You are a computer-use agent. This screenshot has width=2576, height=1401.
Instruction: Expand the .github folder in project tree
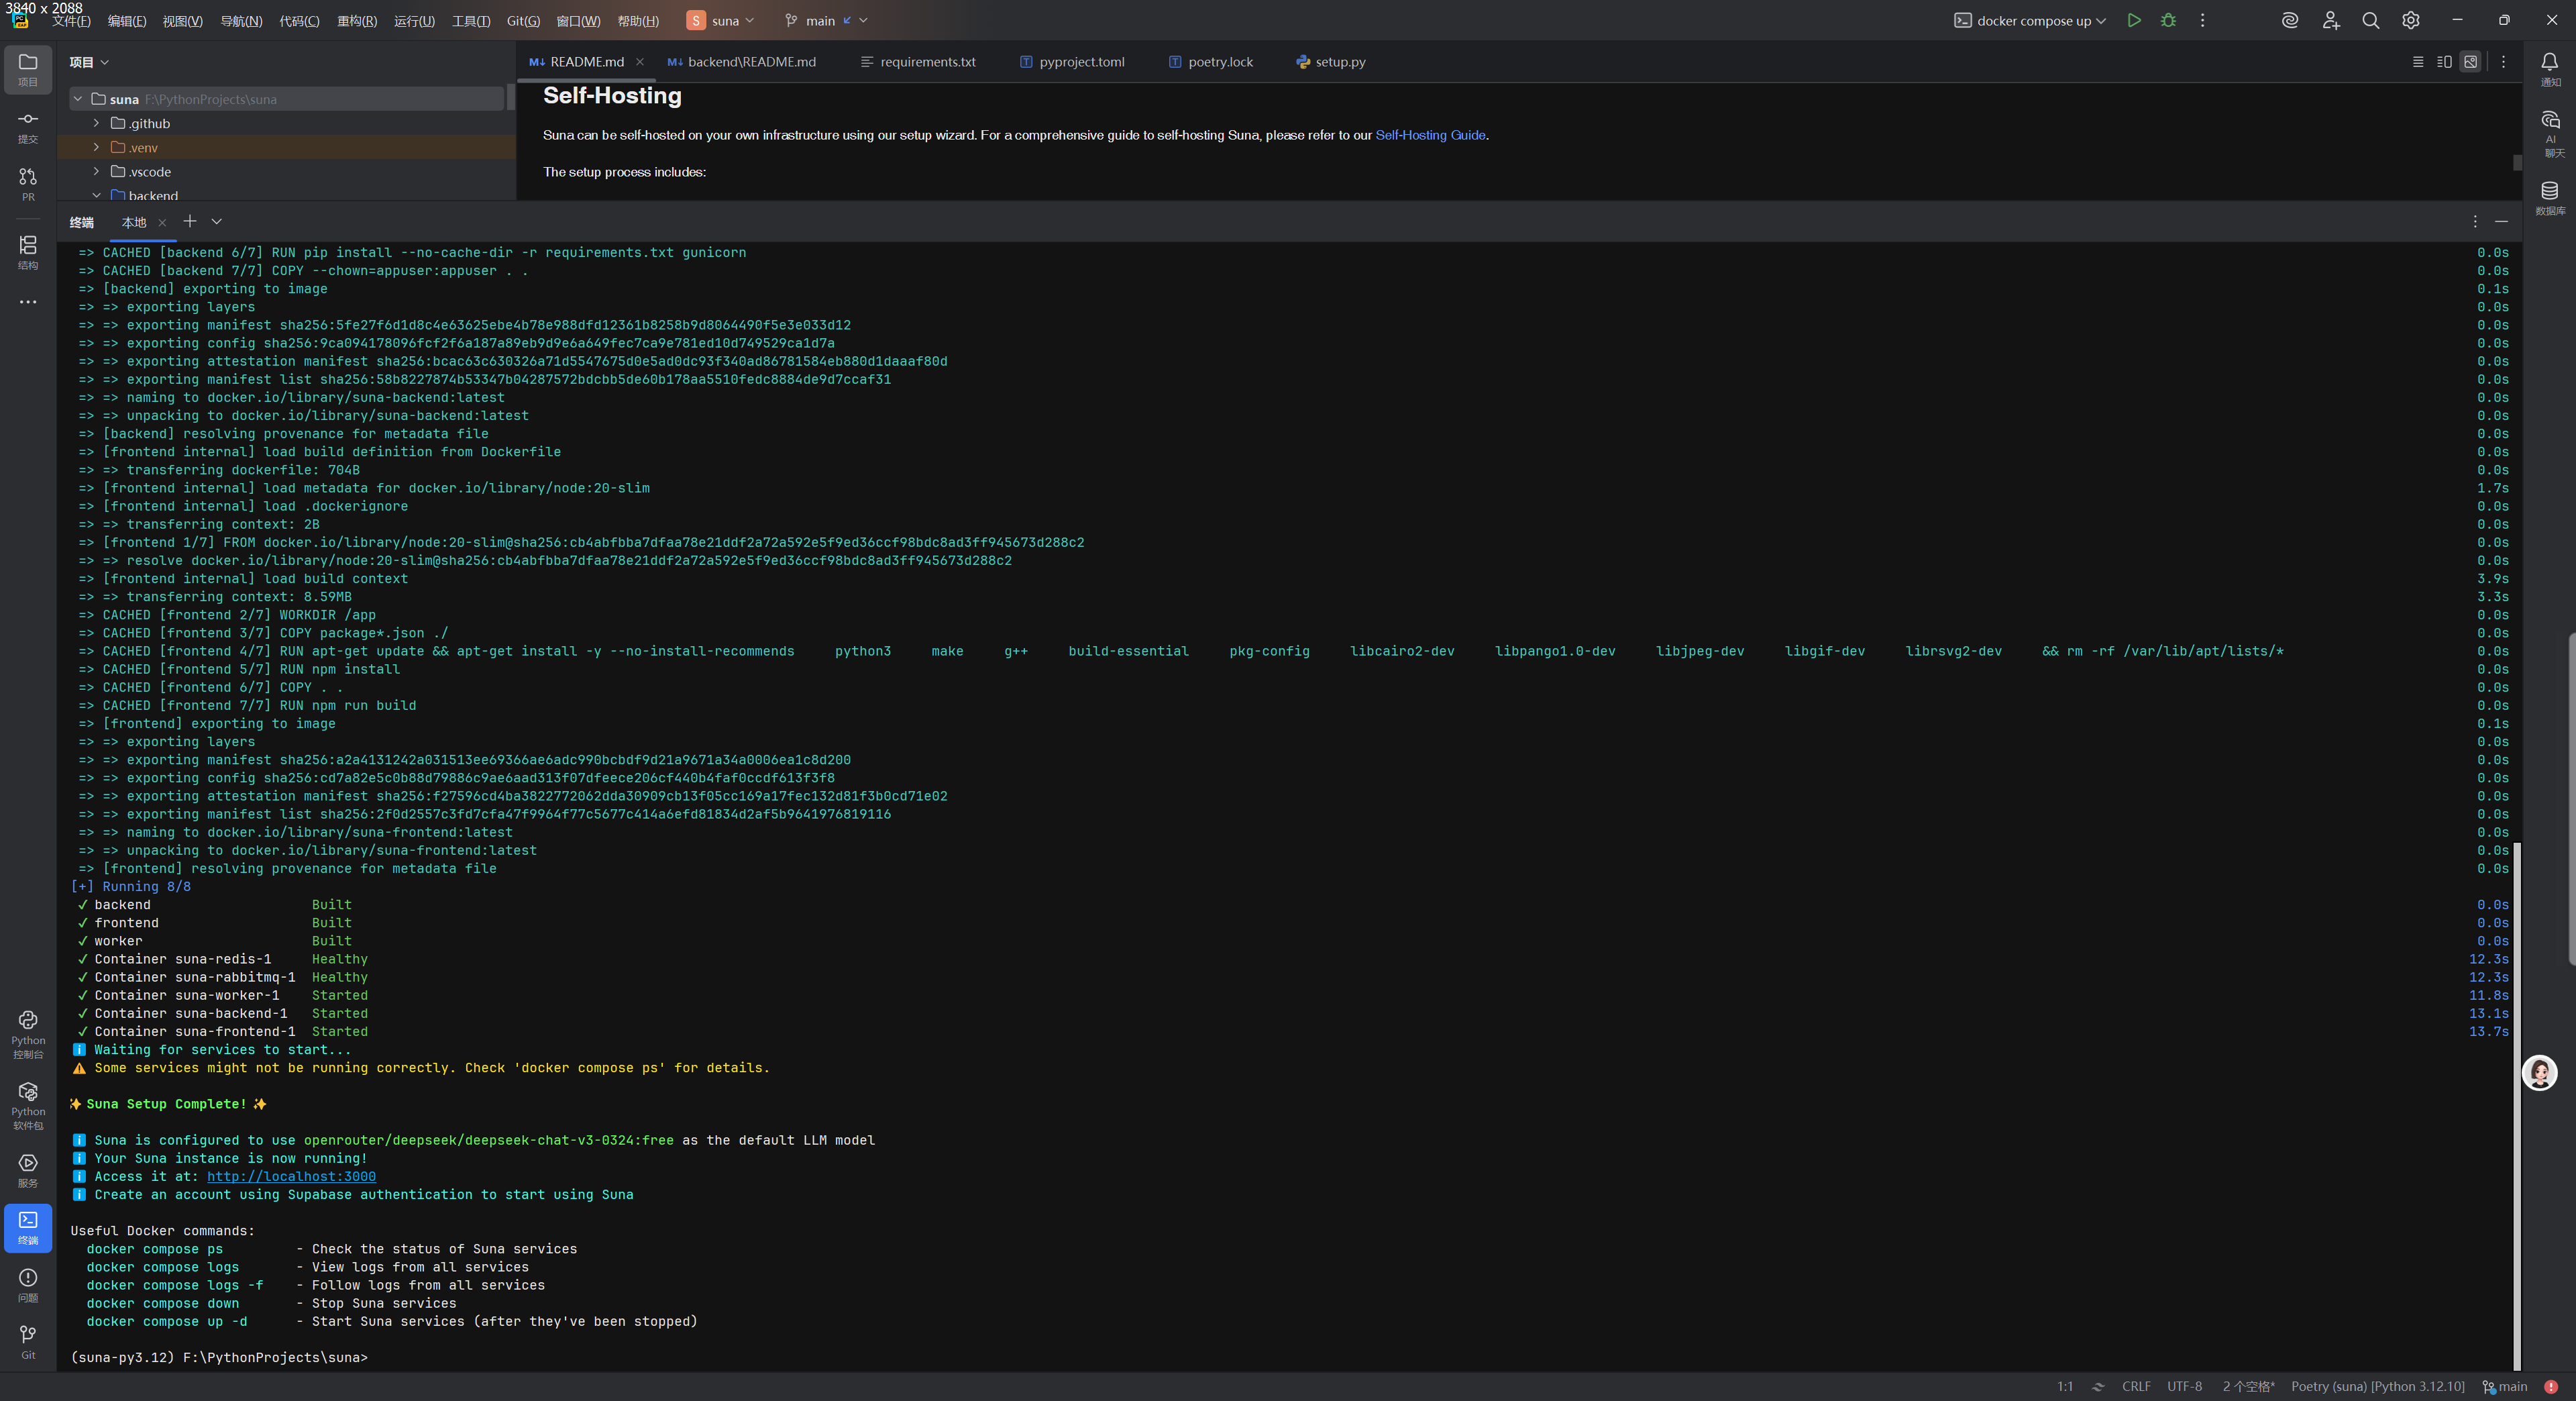coord(96,123)
